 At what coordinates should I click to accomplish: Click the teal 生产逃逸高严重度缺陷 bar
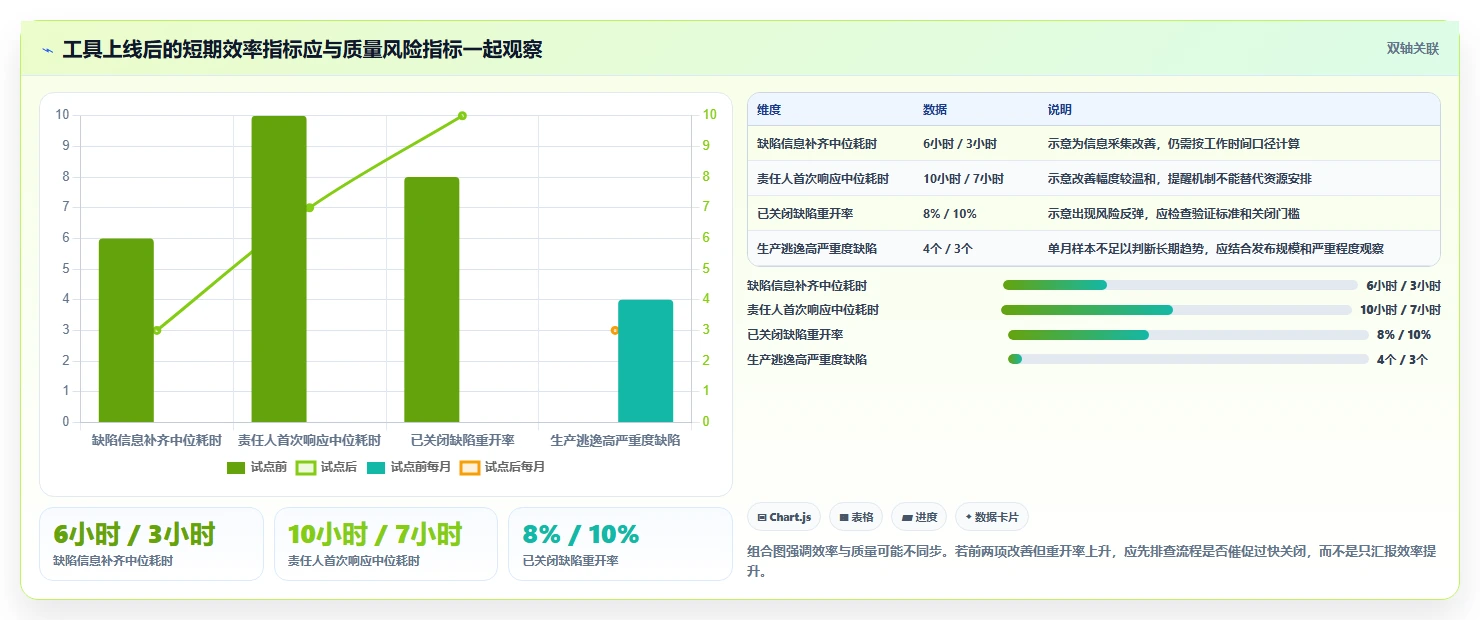[645, 361]
